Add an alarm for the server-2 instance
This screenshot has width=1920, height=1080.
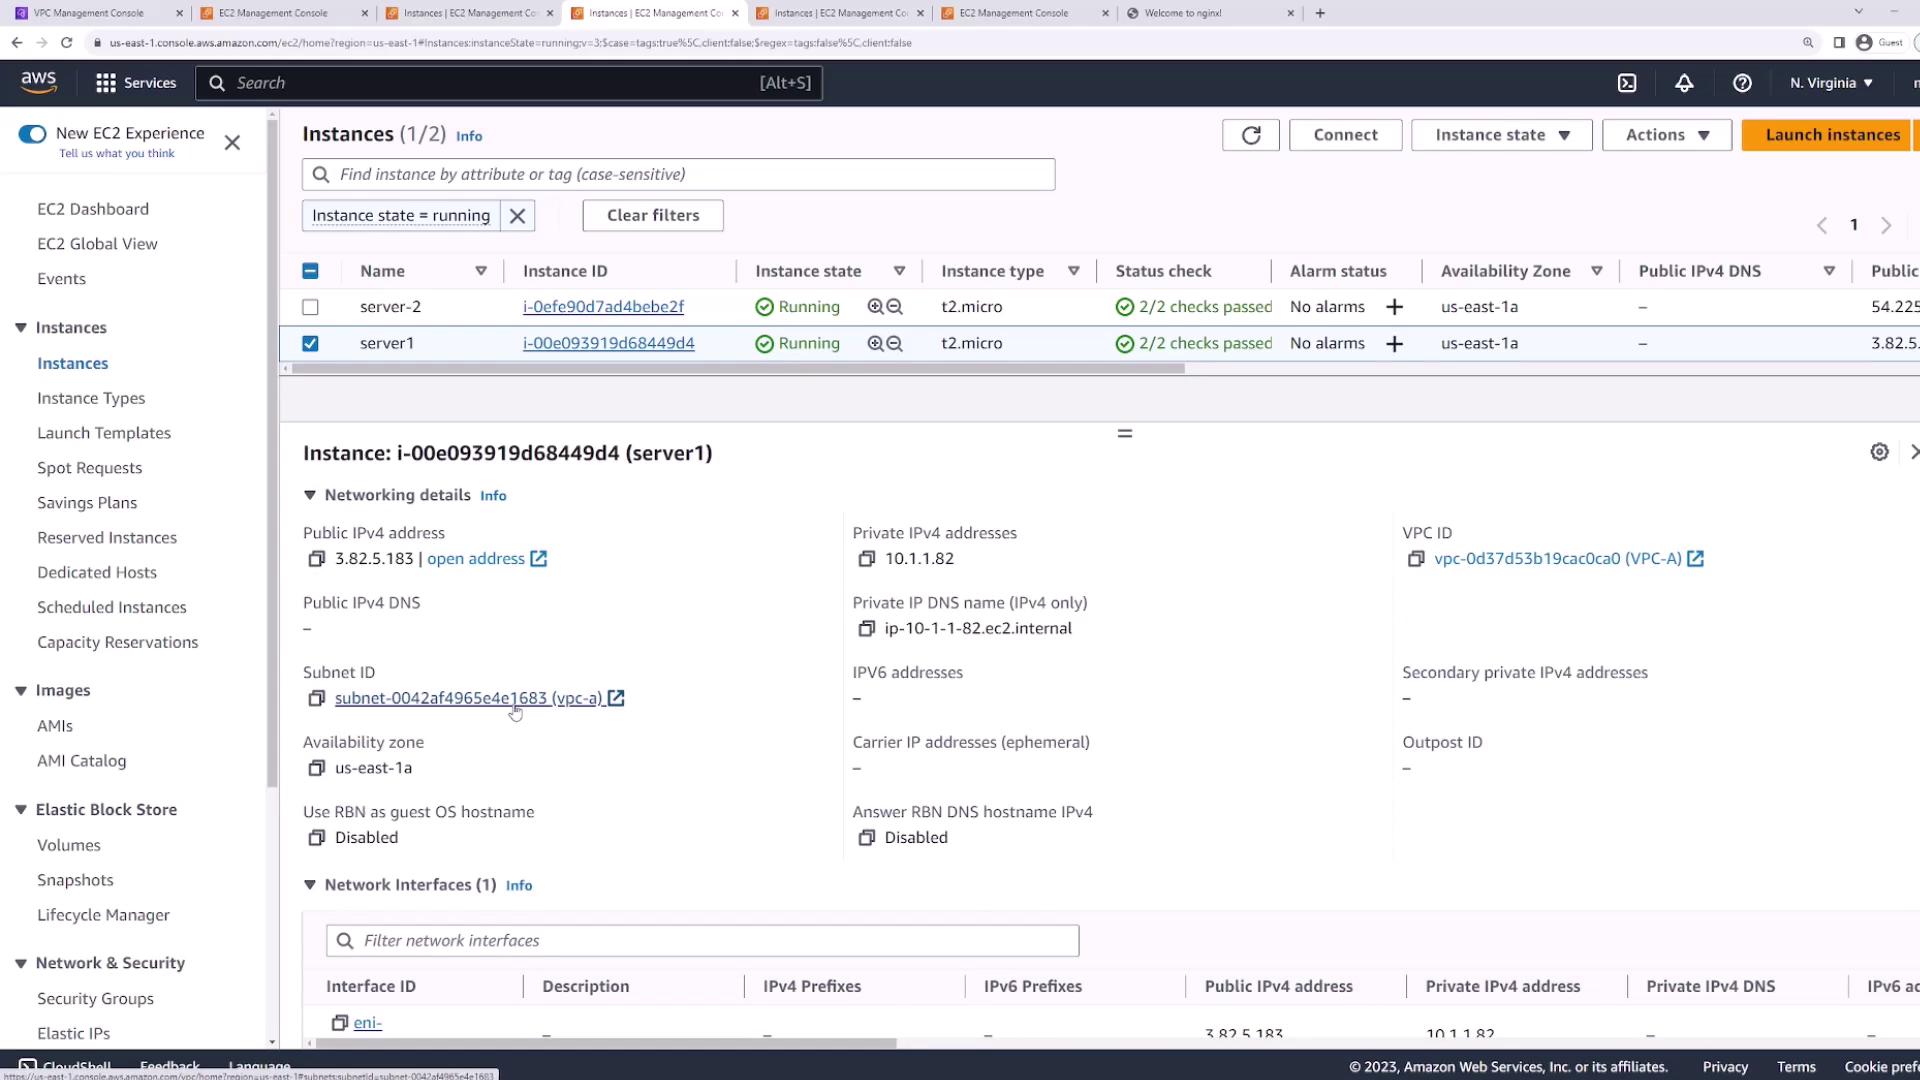click(1394, 307)
